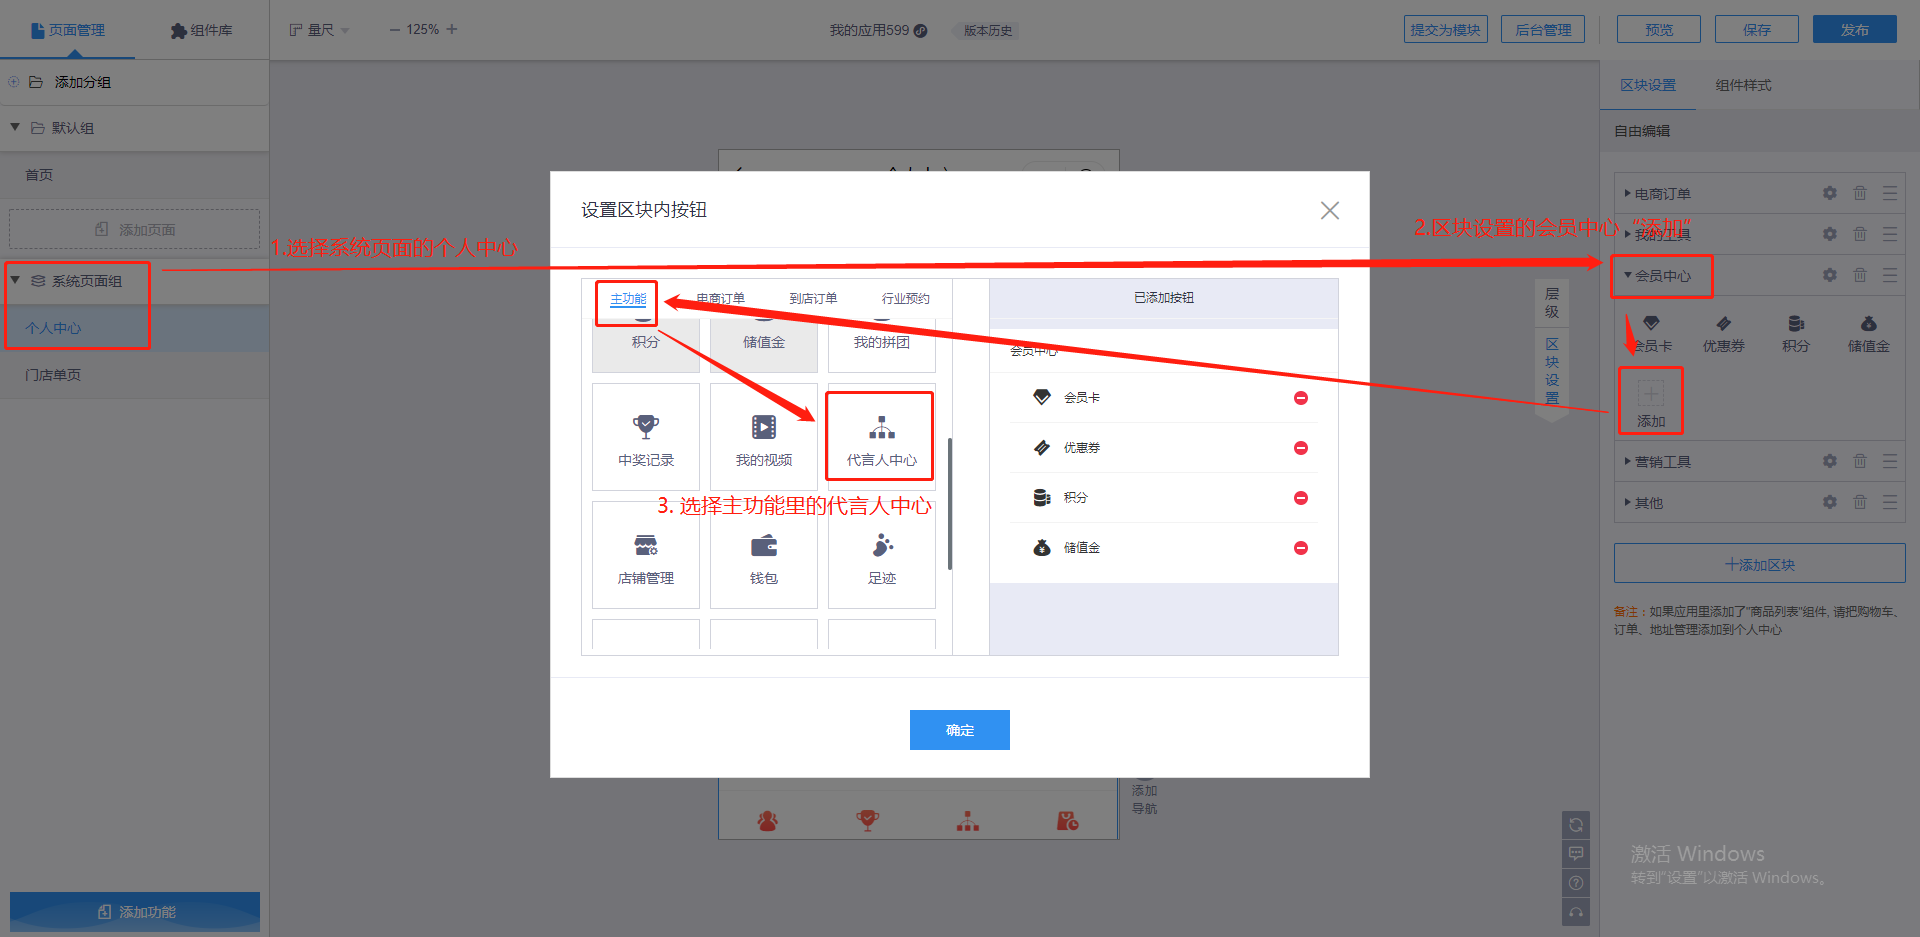Expand the 营销工具 block
Viewport: 1920px width, 937px height.
pos(1662,462)
